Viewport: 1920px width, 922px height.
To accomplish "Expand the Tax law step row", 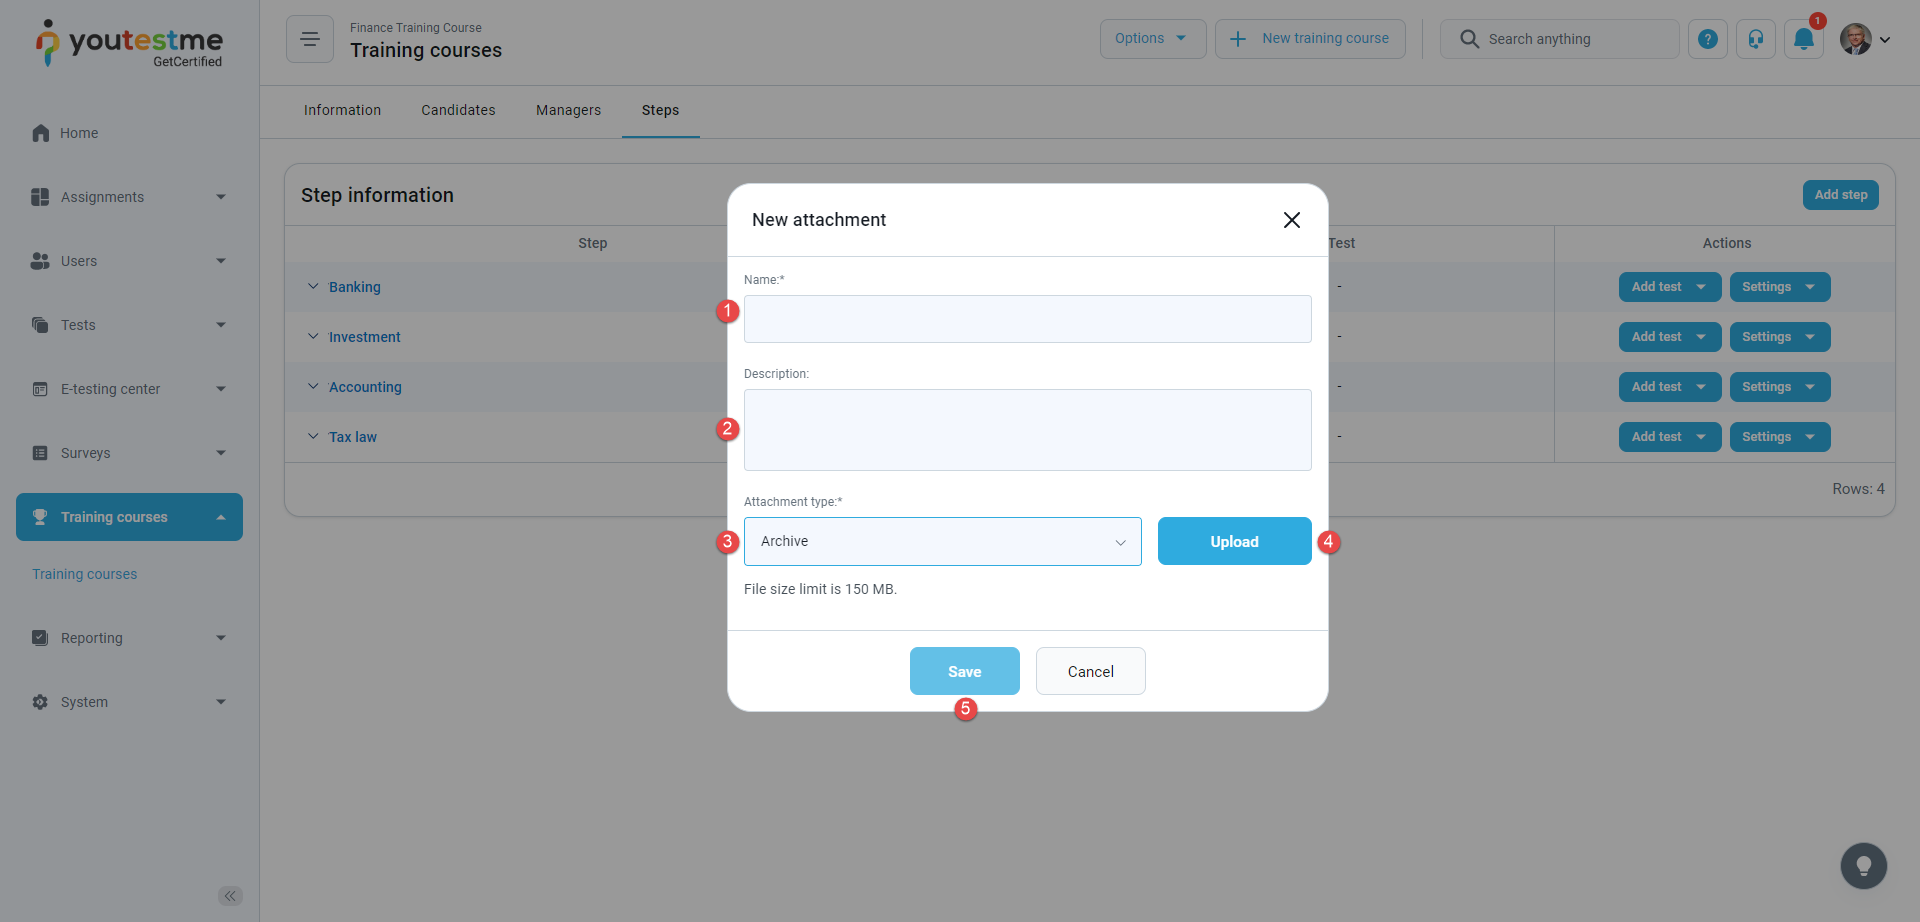I will (313, 437).
